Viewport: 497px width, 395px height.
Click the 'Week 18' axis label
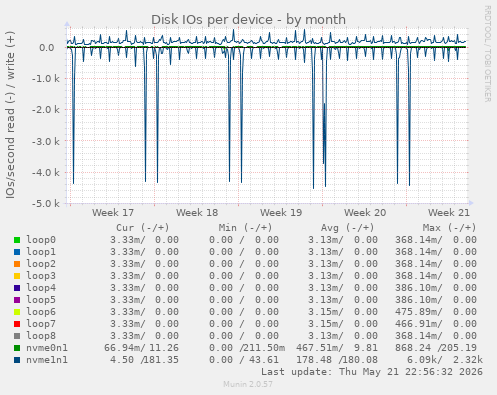[197, 213]
